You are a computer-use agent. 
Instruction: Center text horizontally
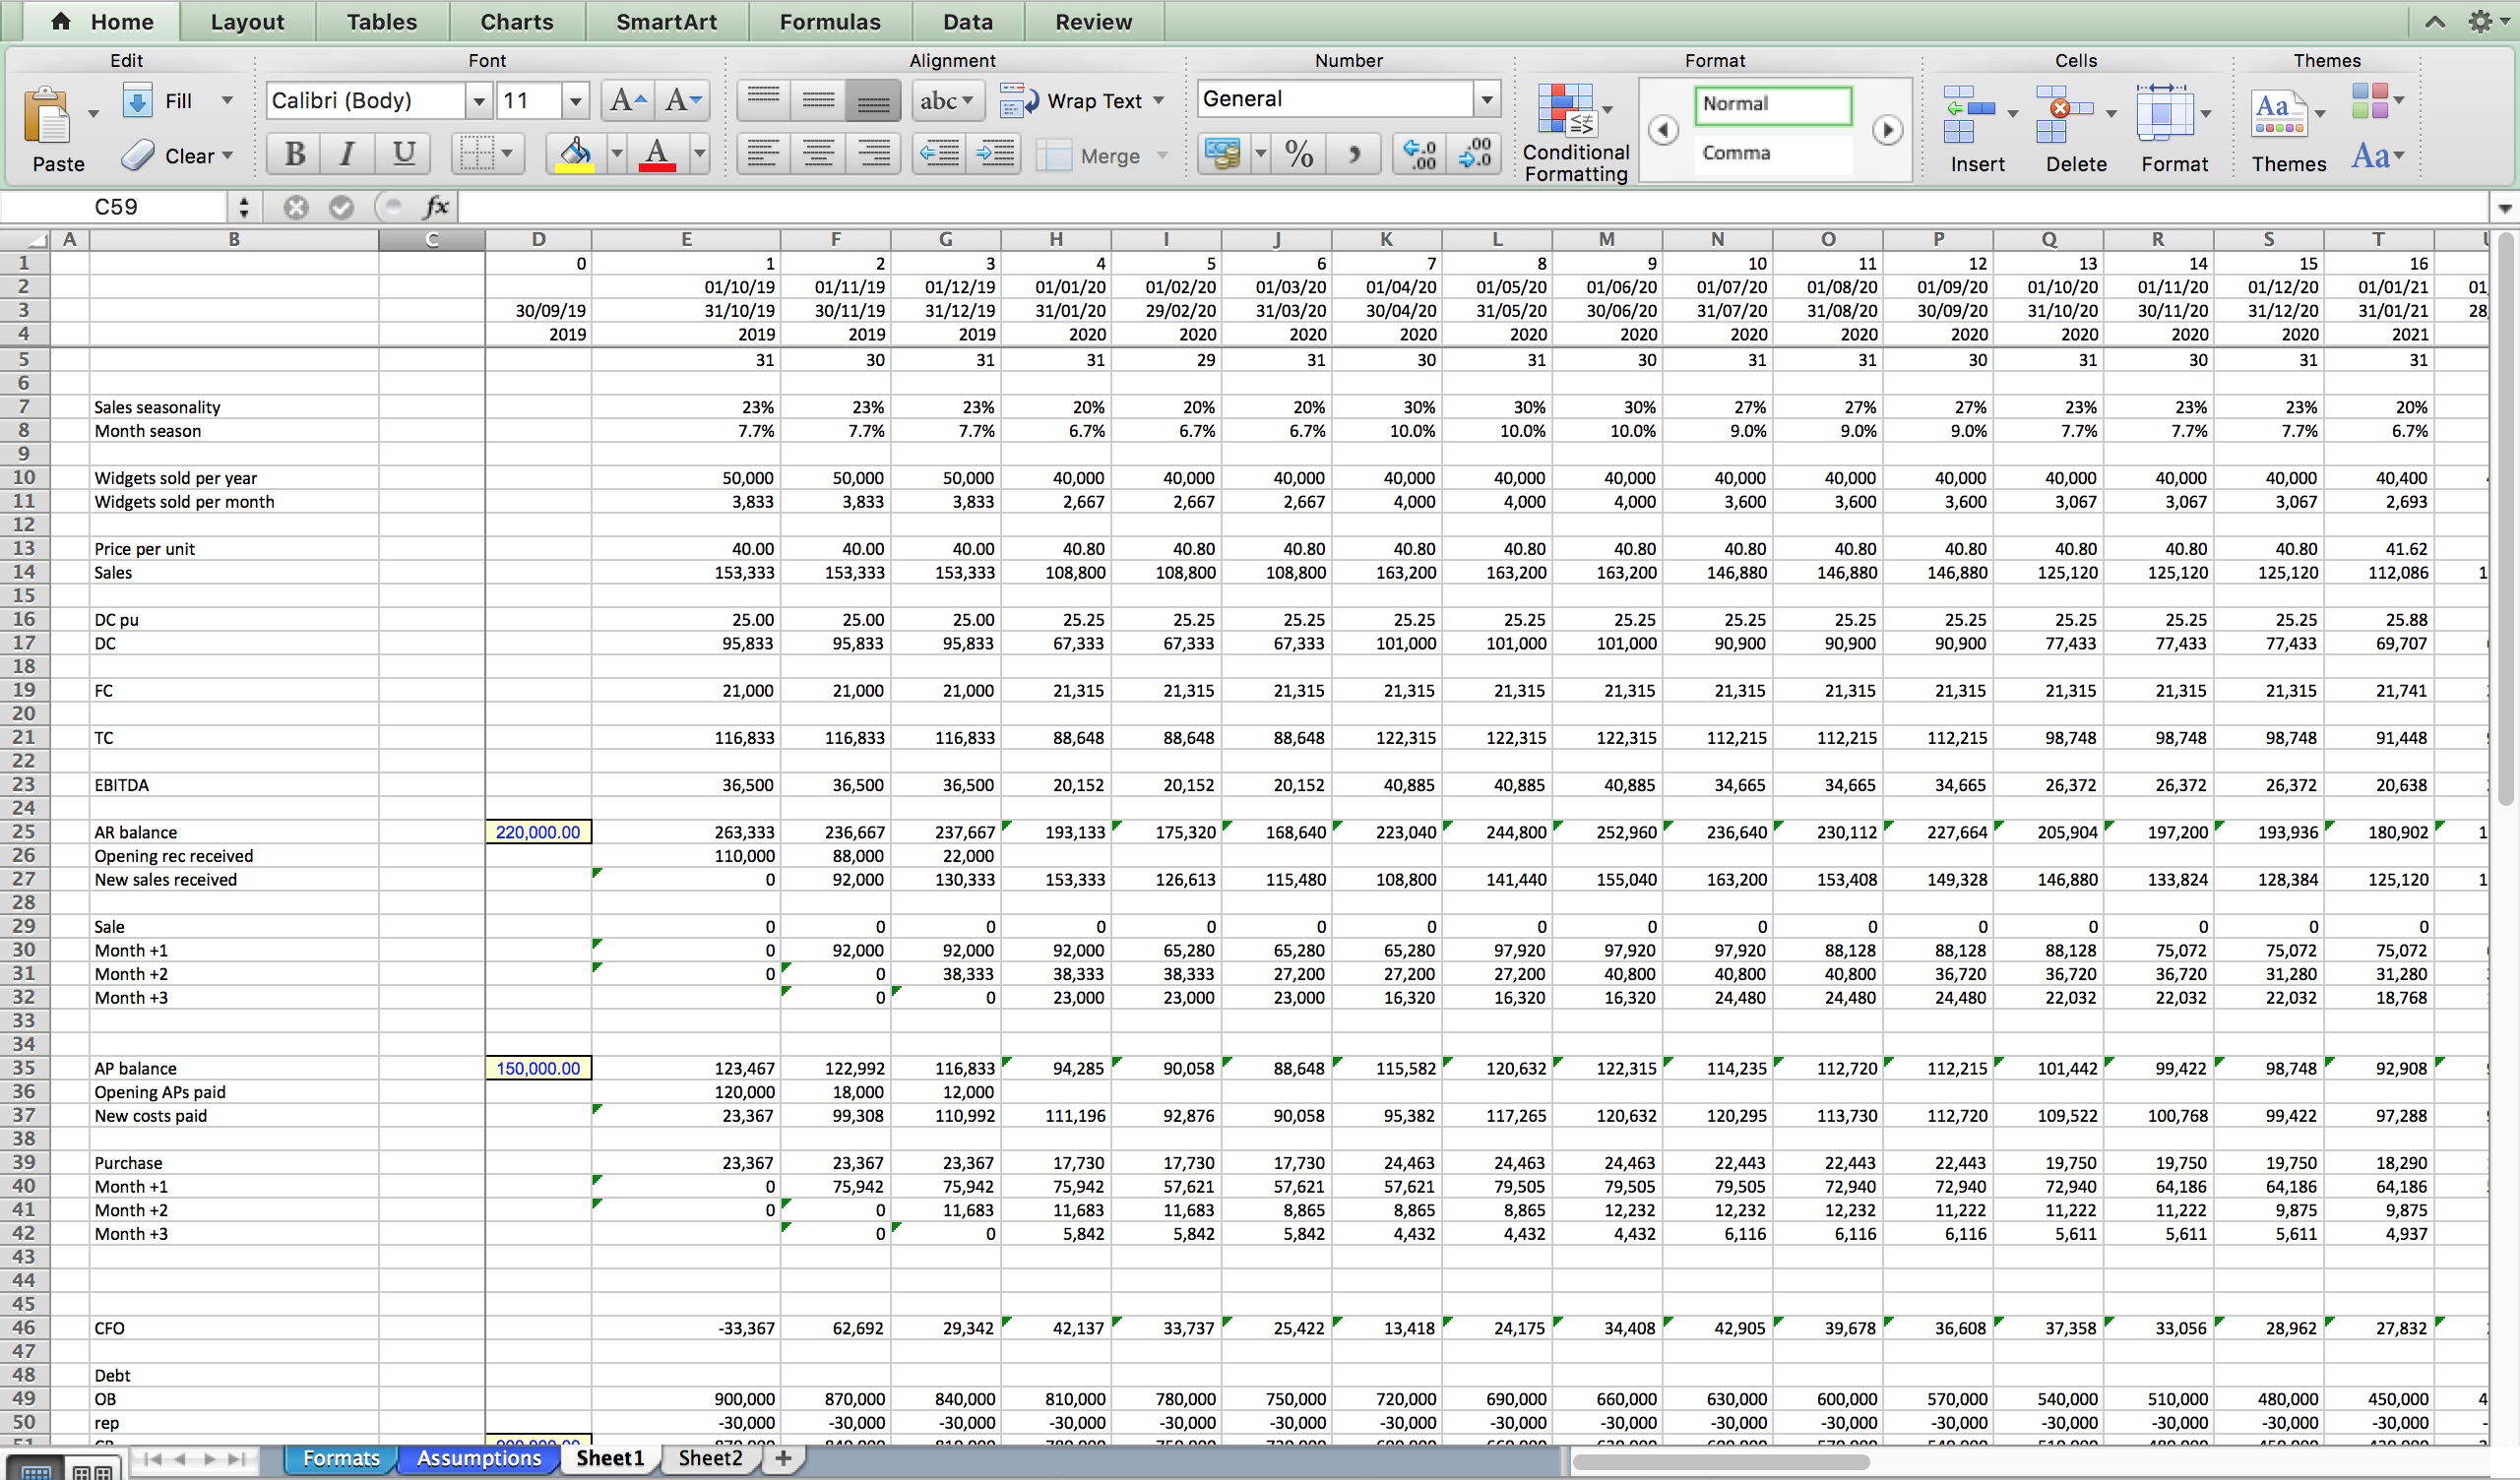pos(818,154)
